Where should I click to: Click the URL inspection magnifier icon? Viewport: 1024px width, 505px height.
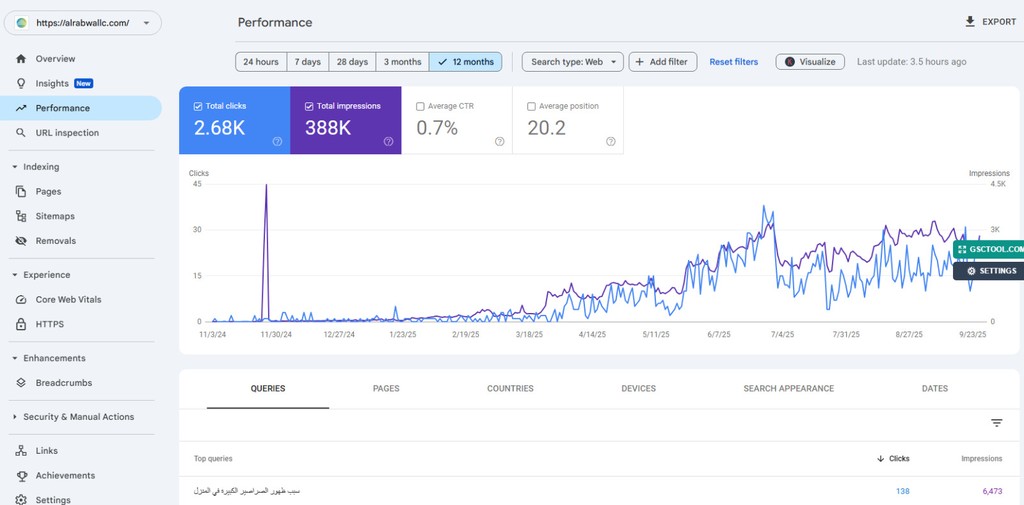[22, 133]
